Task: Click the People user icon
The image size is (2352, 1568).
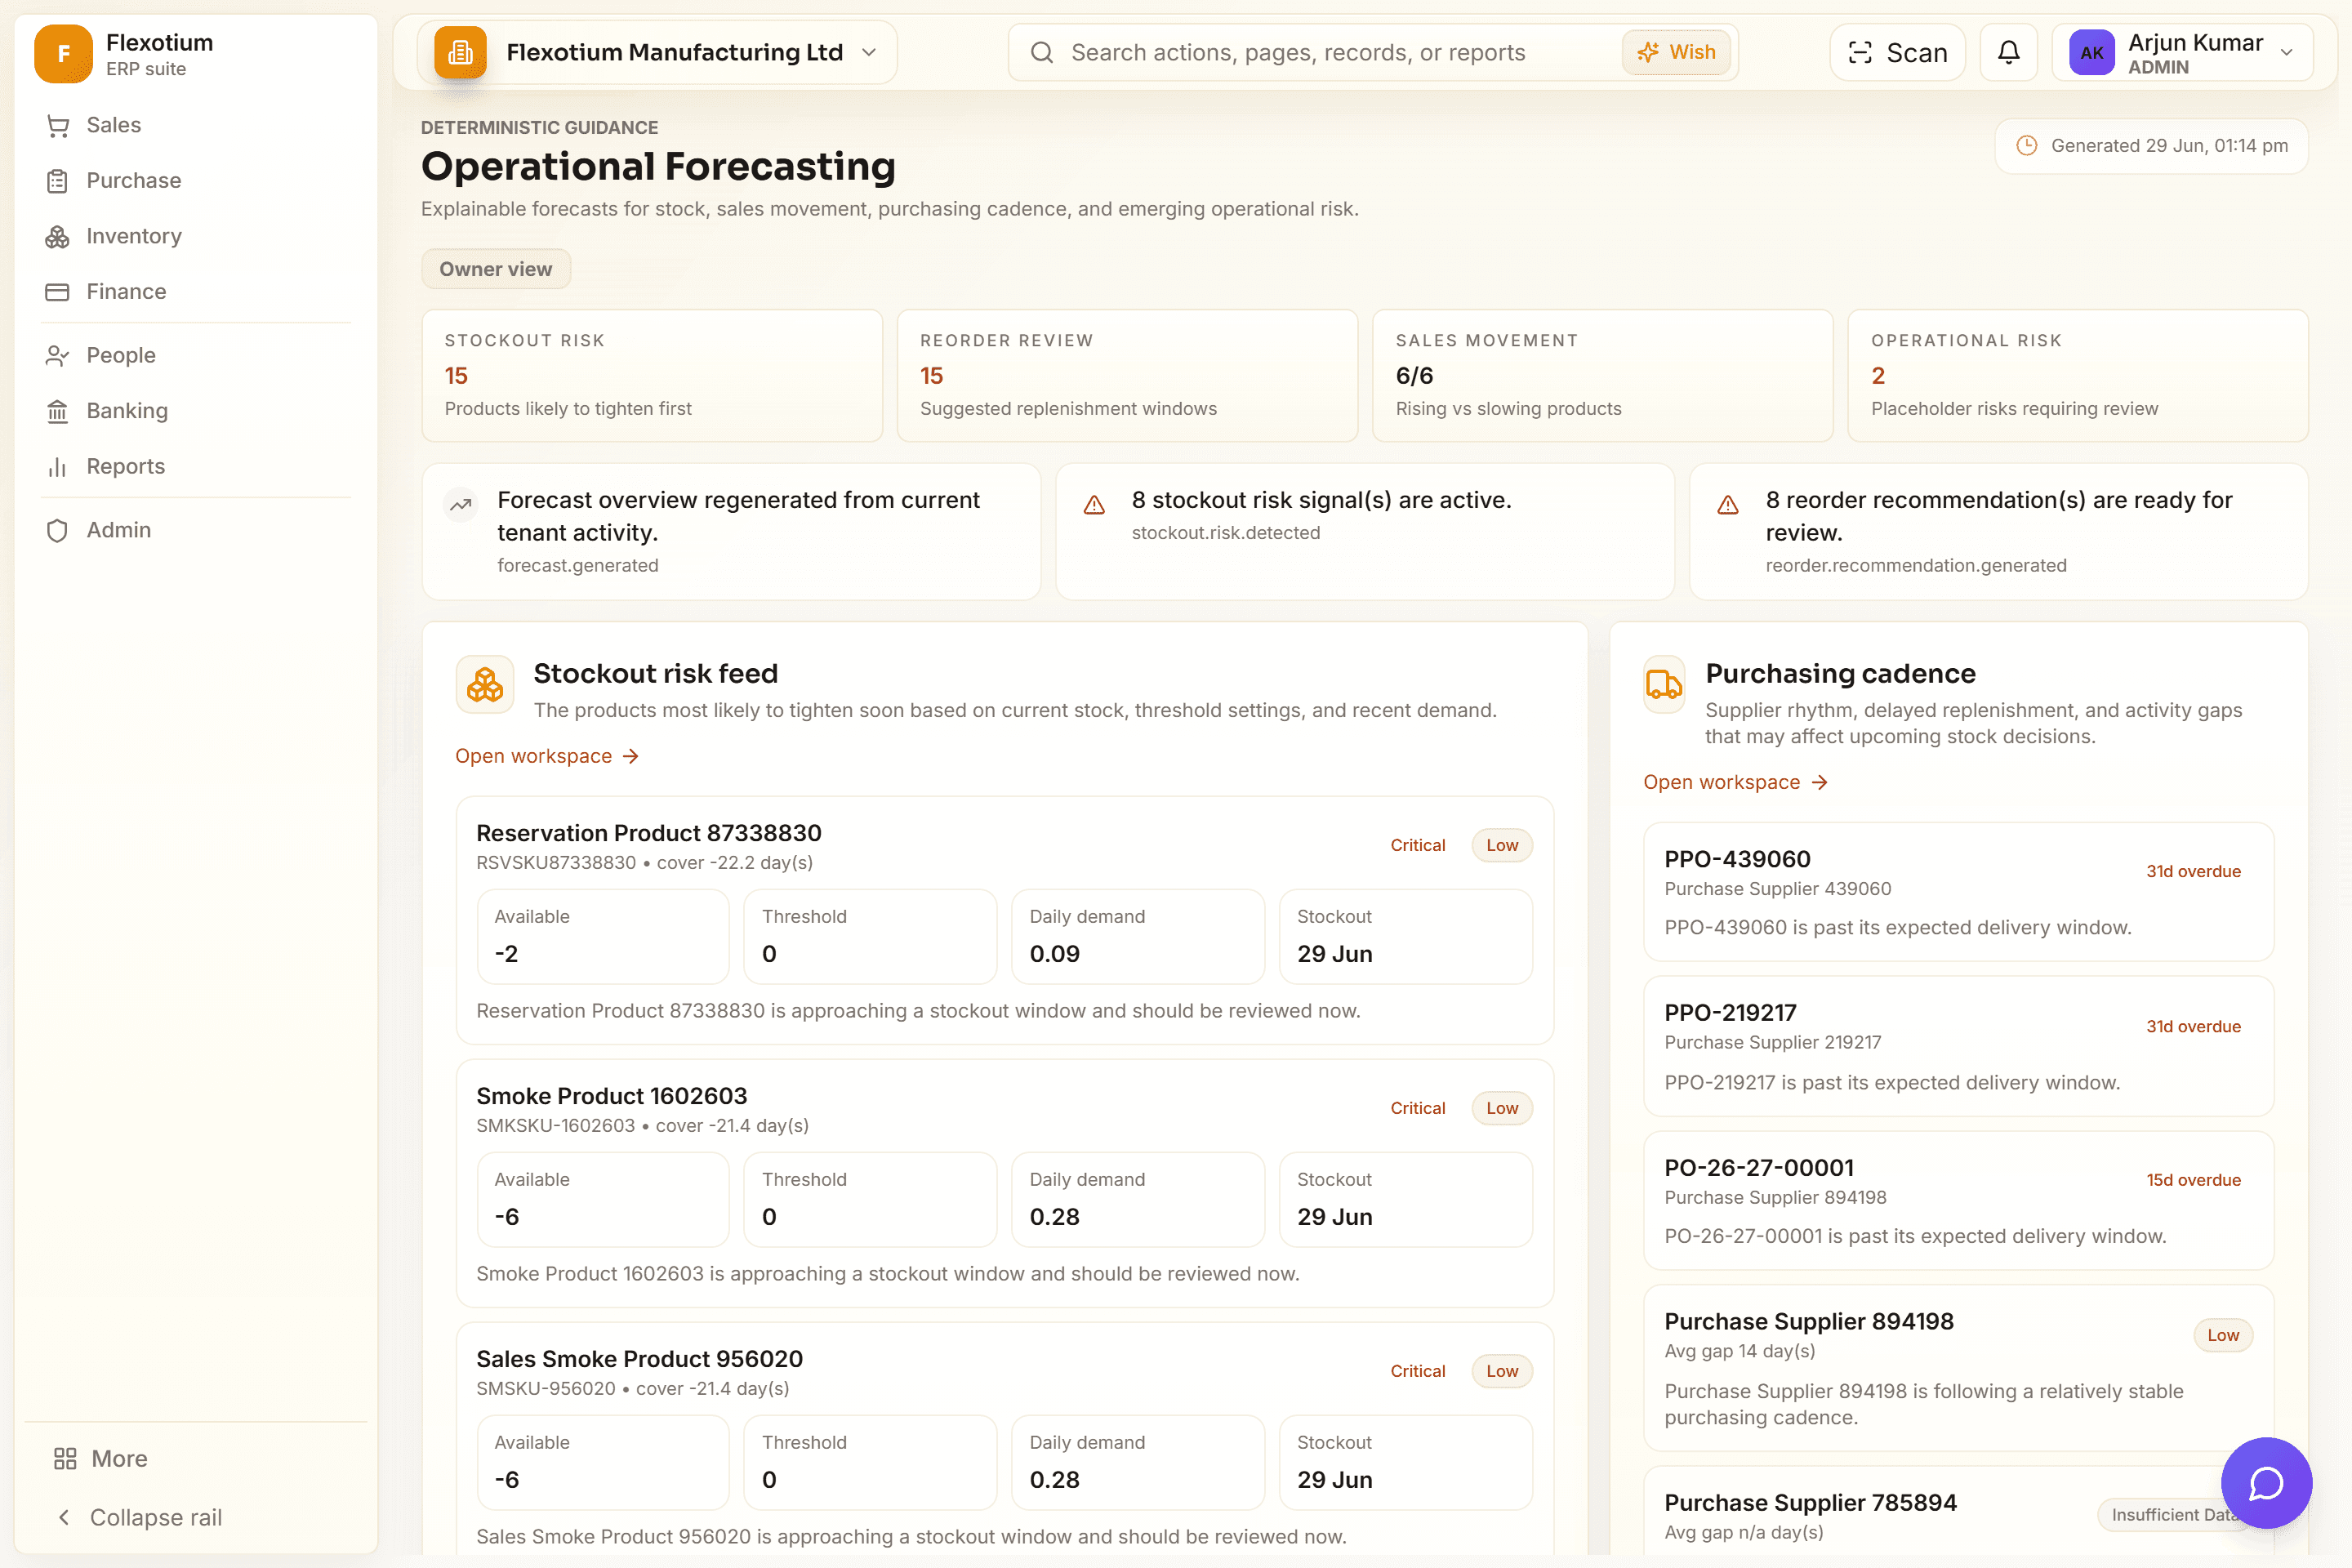Action: click(58, 355)
